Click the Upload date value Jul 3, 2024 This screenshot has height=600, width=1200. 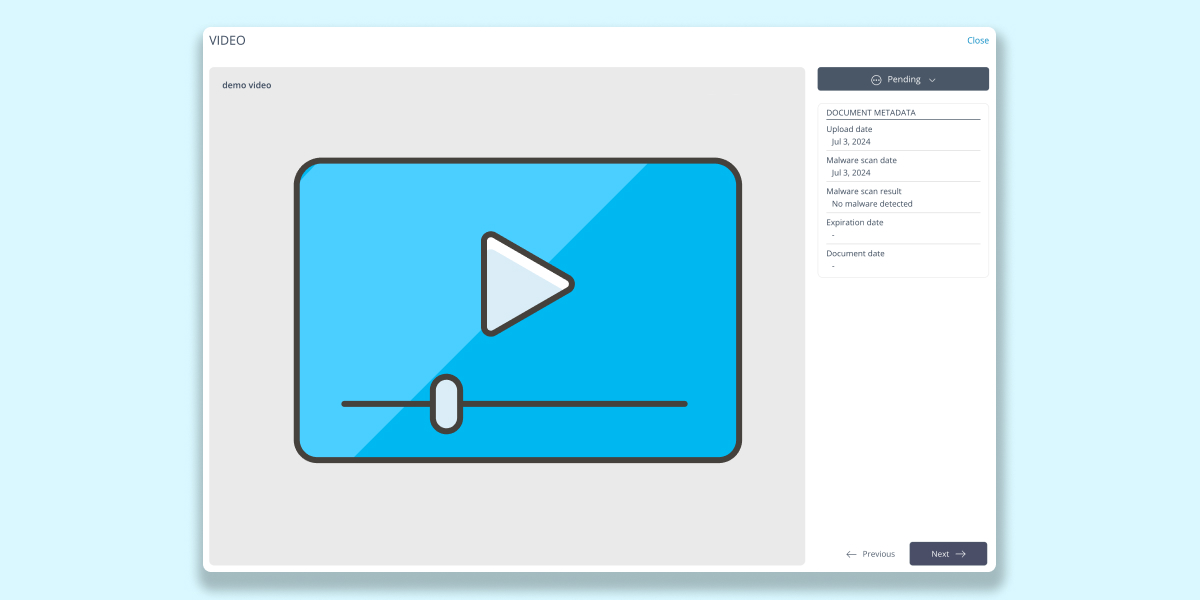851,142
